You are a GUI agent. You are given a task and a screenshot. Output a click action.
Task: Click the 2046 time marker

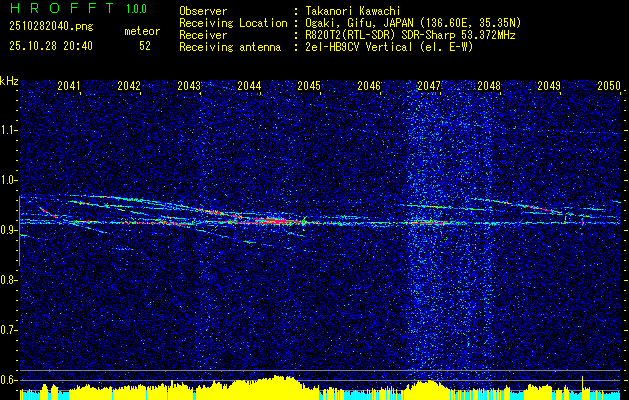click(x=369, y=86)
